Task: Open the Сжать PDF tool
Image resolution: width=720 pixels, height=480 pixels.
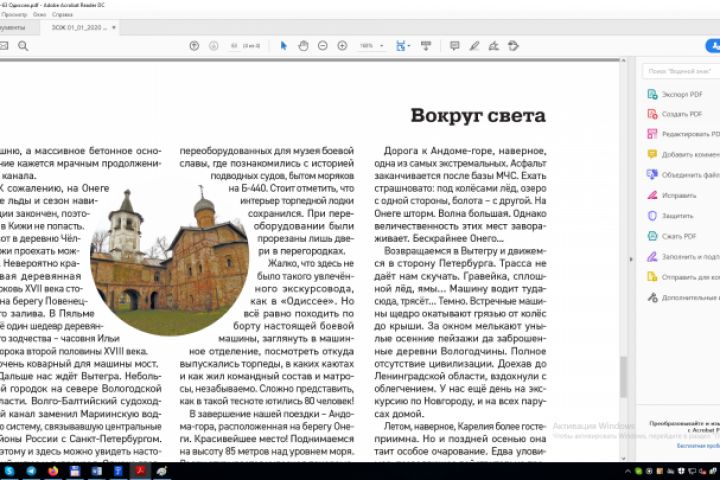Action: 671,236
